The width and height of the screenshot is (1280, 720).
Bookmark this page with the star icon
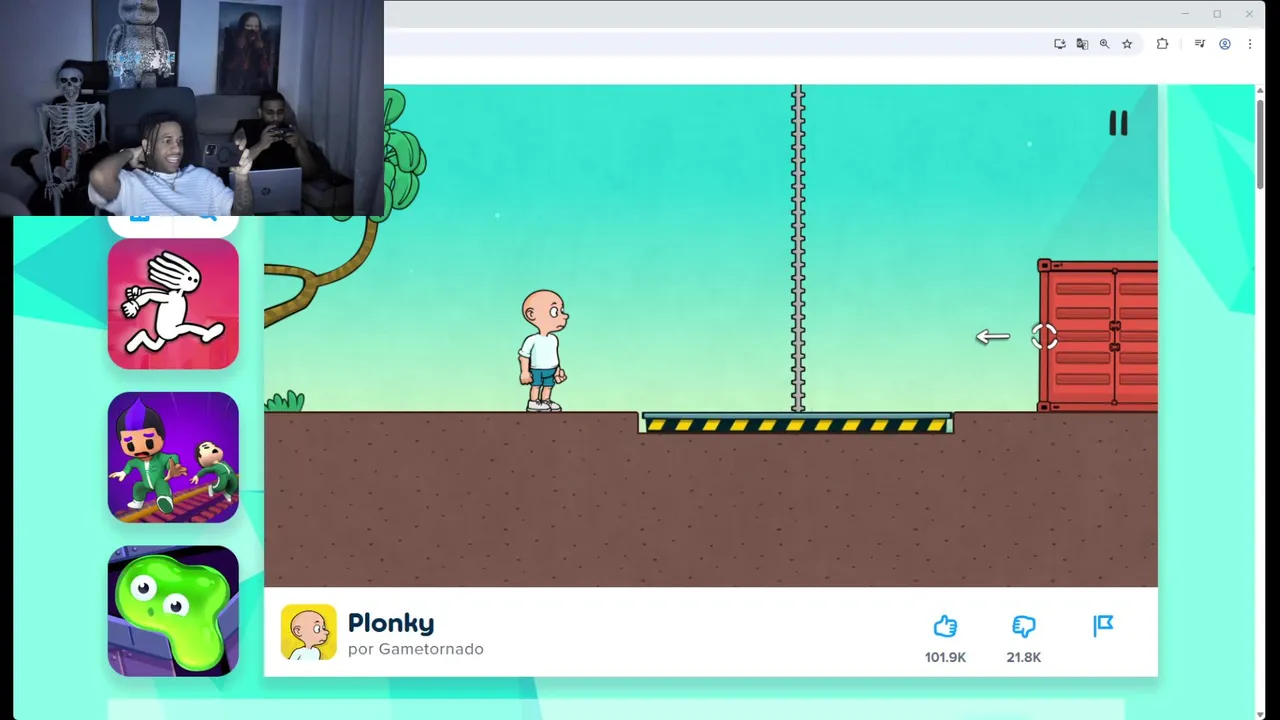point(1127,44)
